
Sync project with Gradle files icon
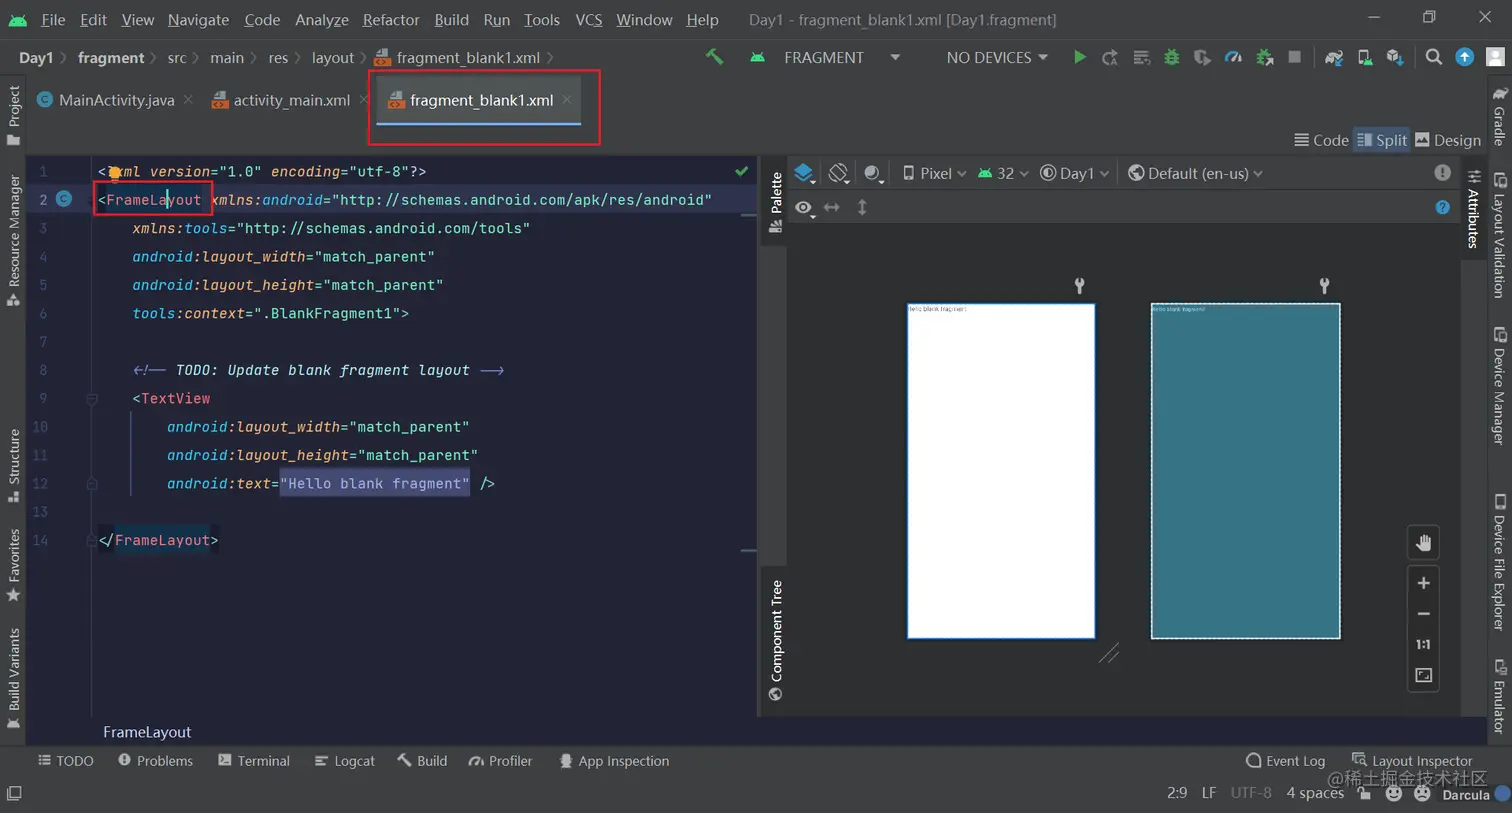[1333, 57]
